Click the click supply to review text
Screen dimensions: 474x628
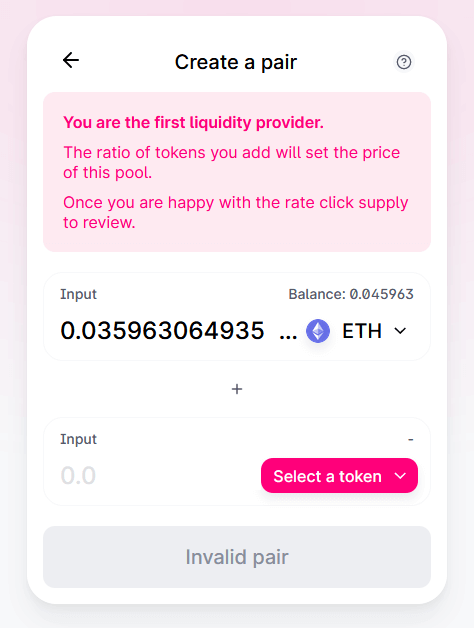coord(236,213)
